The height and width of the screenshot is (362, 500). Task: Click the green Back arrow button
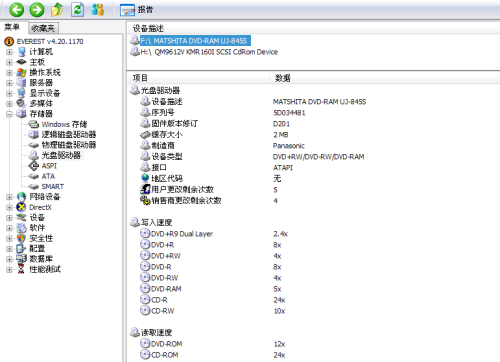[16, 10]
